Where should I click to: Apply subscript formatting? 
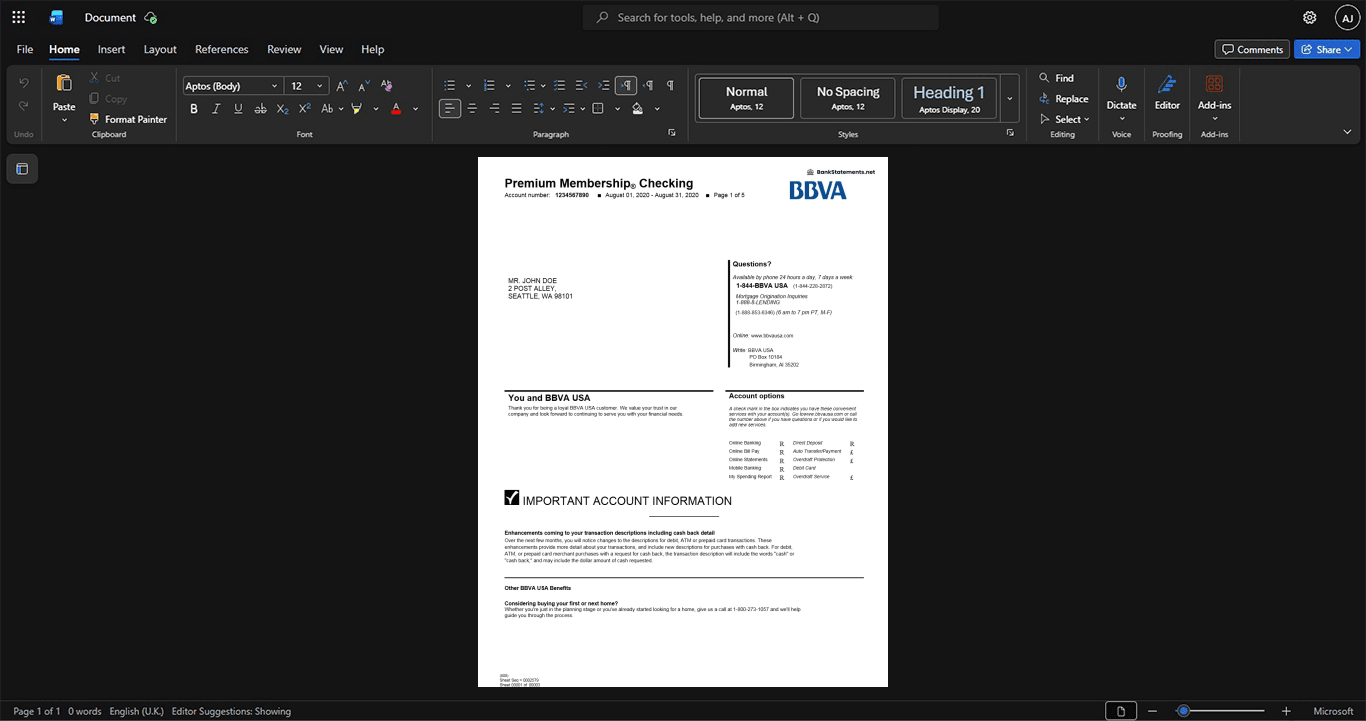(283, 108)
